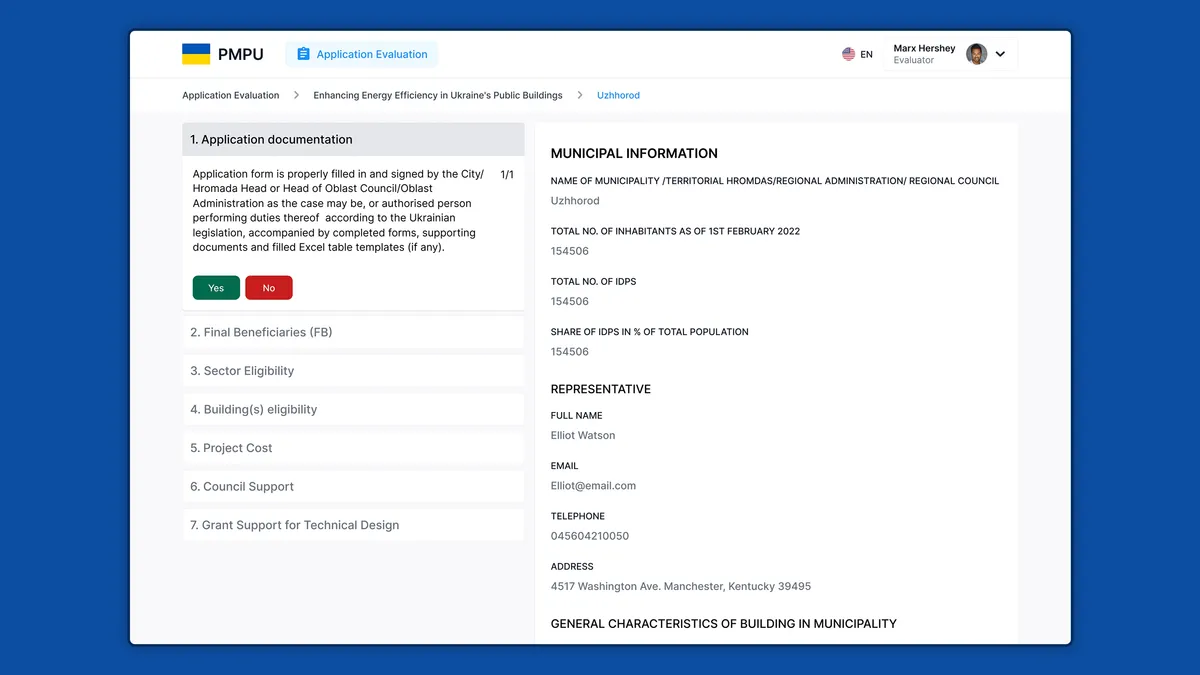Expand Final Beneficiaries (FB) section
Viewport: 1200px width, 675px height.
pyautogui.click(x=353, y=332)
